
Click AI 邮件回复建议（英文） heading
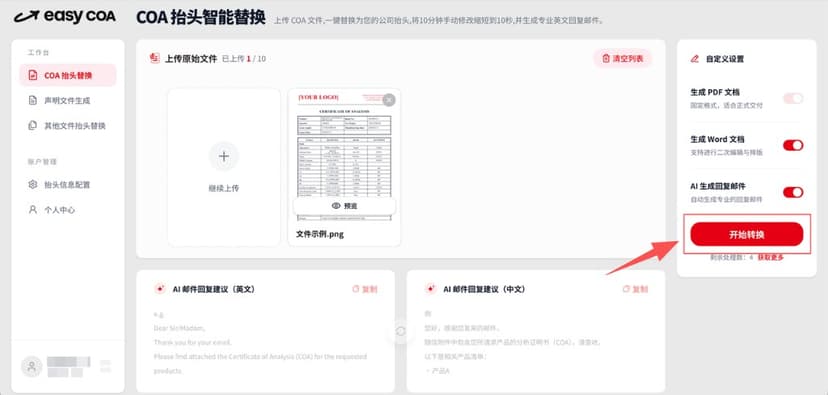[214, 289]
